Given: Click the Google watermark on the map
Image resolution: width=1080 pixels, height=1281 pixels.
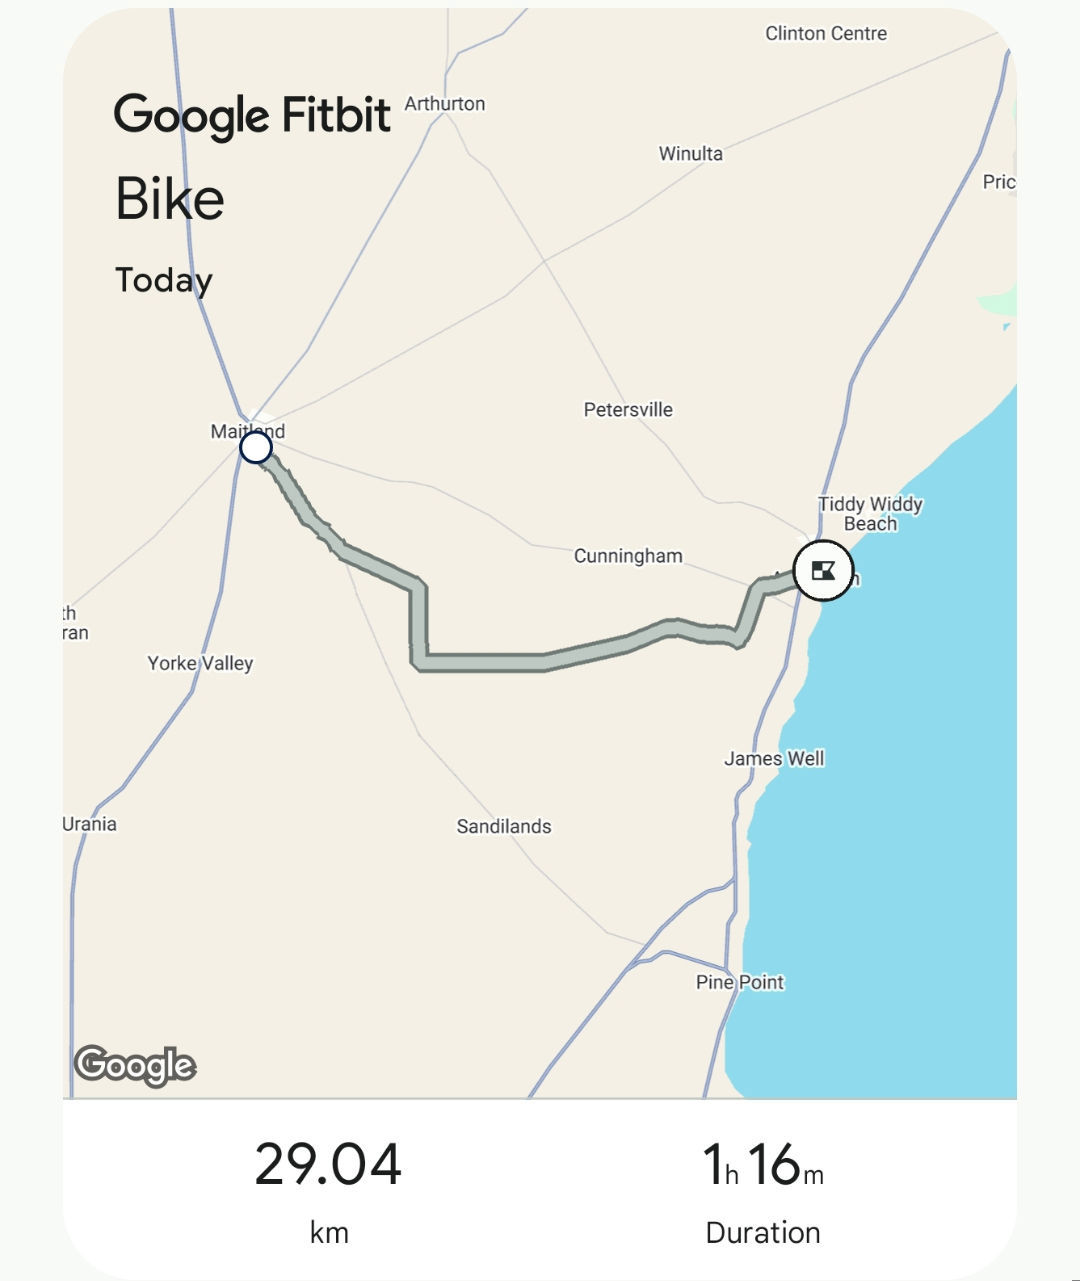Looking at the screenshot, I should point(135,1065).
